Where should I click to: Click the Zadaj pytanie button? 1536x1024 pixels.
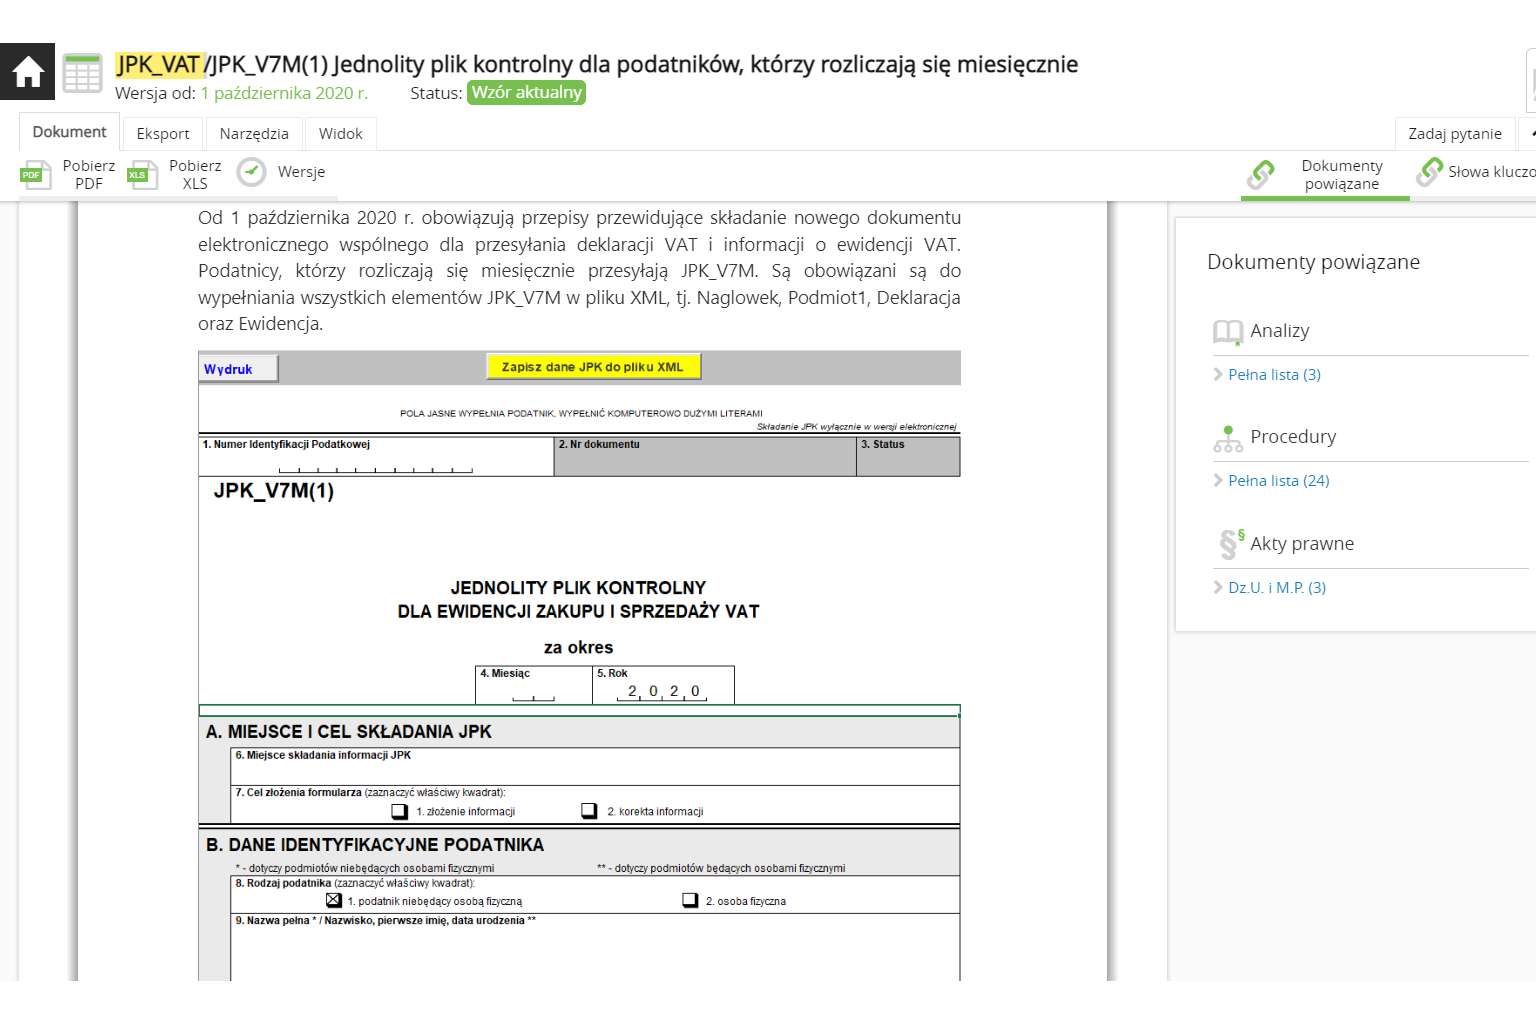[1454, 133]
